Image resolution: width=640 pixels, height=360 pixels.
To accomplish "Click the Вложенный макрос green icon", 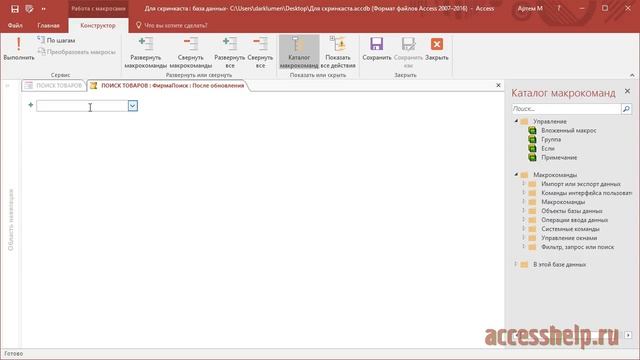I will [532, 130].
